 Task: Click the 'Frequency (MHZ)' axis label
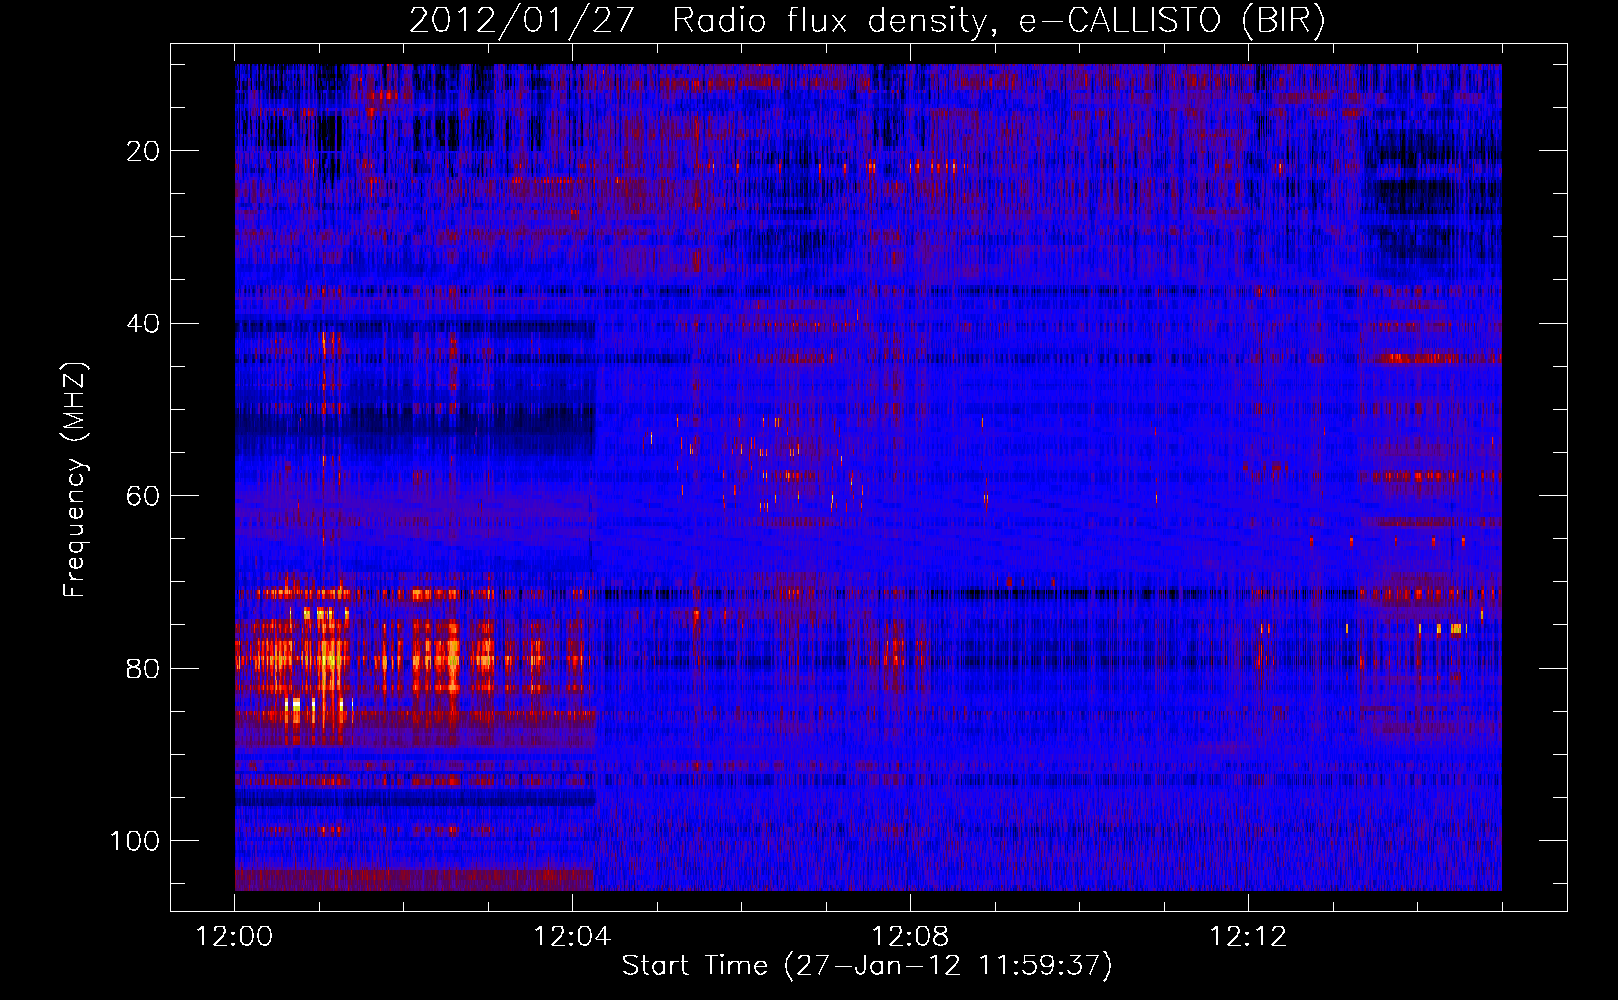pyautogui.click(x=75, y=480)
